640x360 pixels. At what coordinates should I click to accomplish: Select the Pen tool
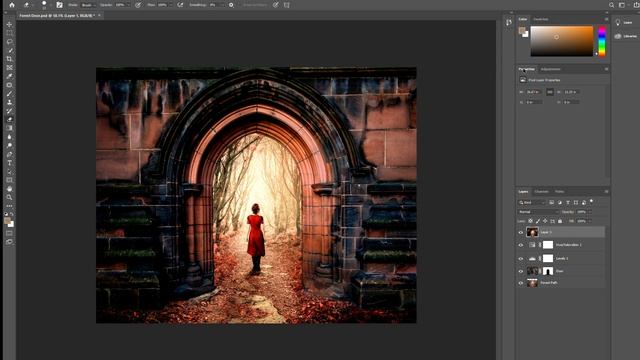click(x=9, y=154)
